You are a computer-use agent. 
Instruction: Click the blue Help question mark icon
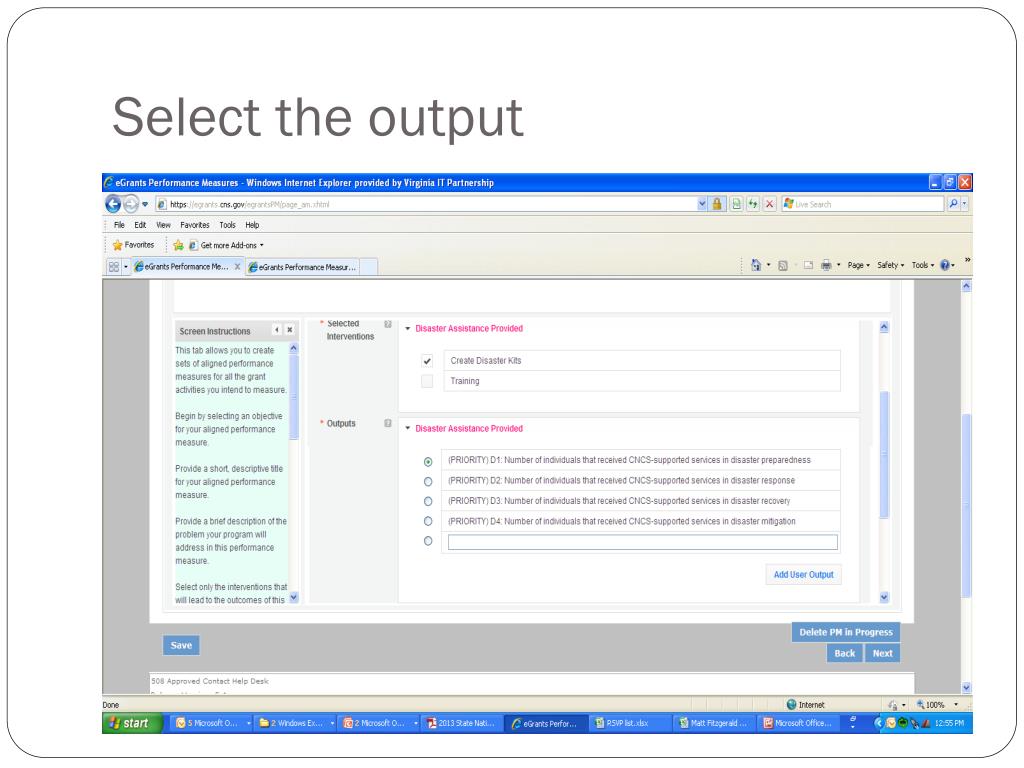click(x=944, y=265)
